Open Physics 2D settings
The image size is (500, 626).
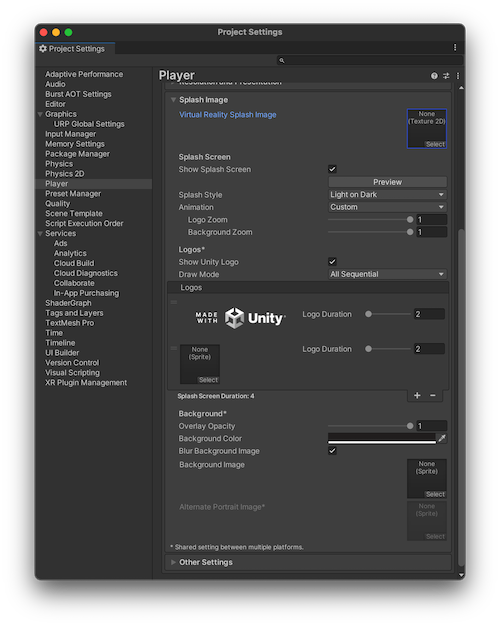tap(65, 174)
